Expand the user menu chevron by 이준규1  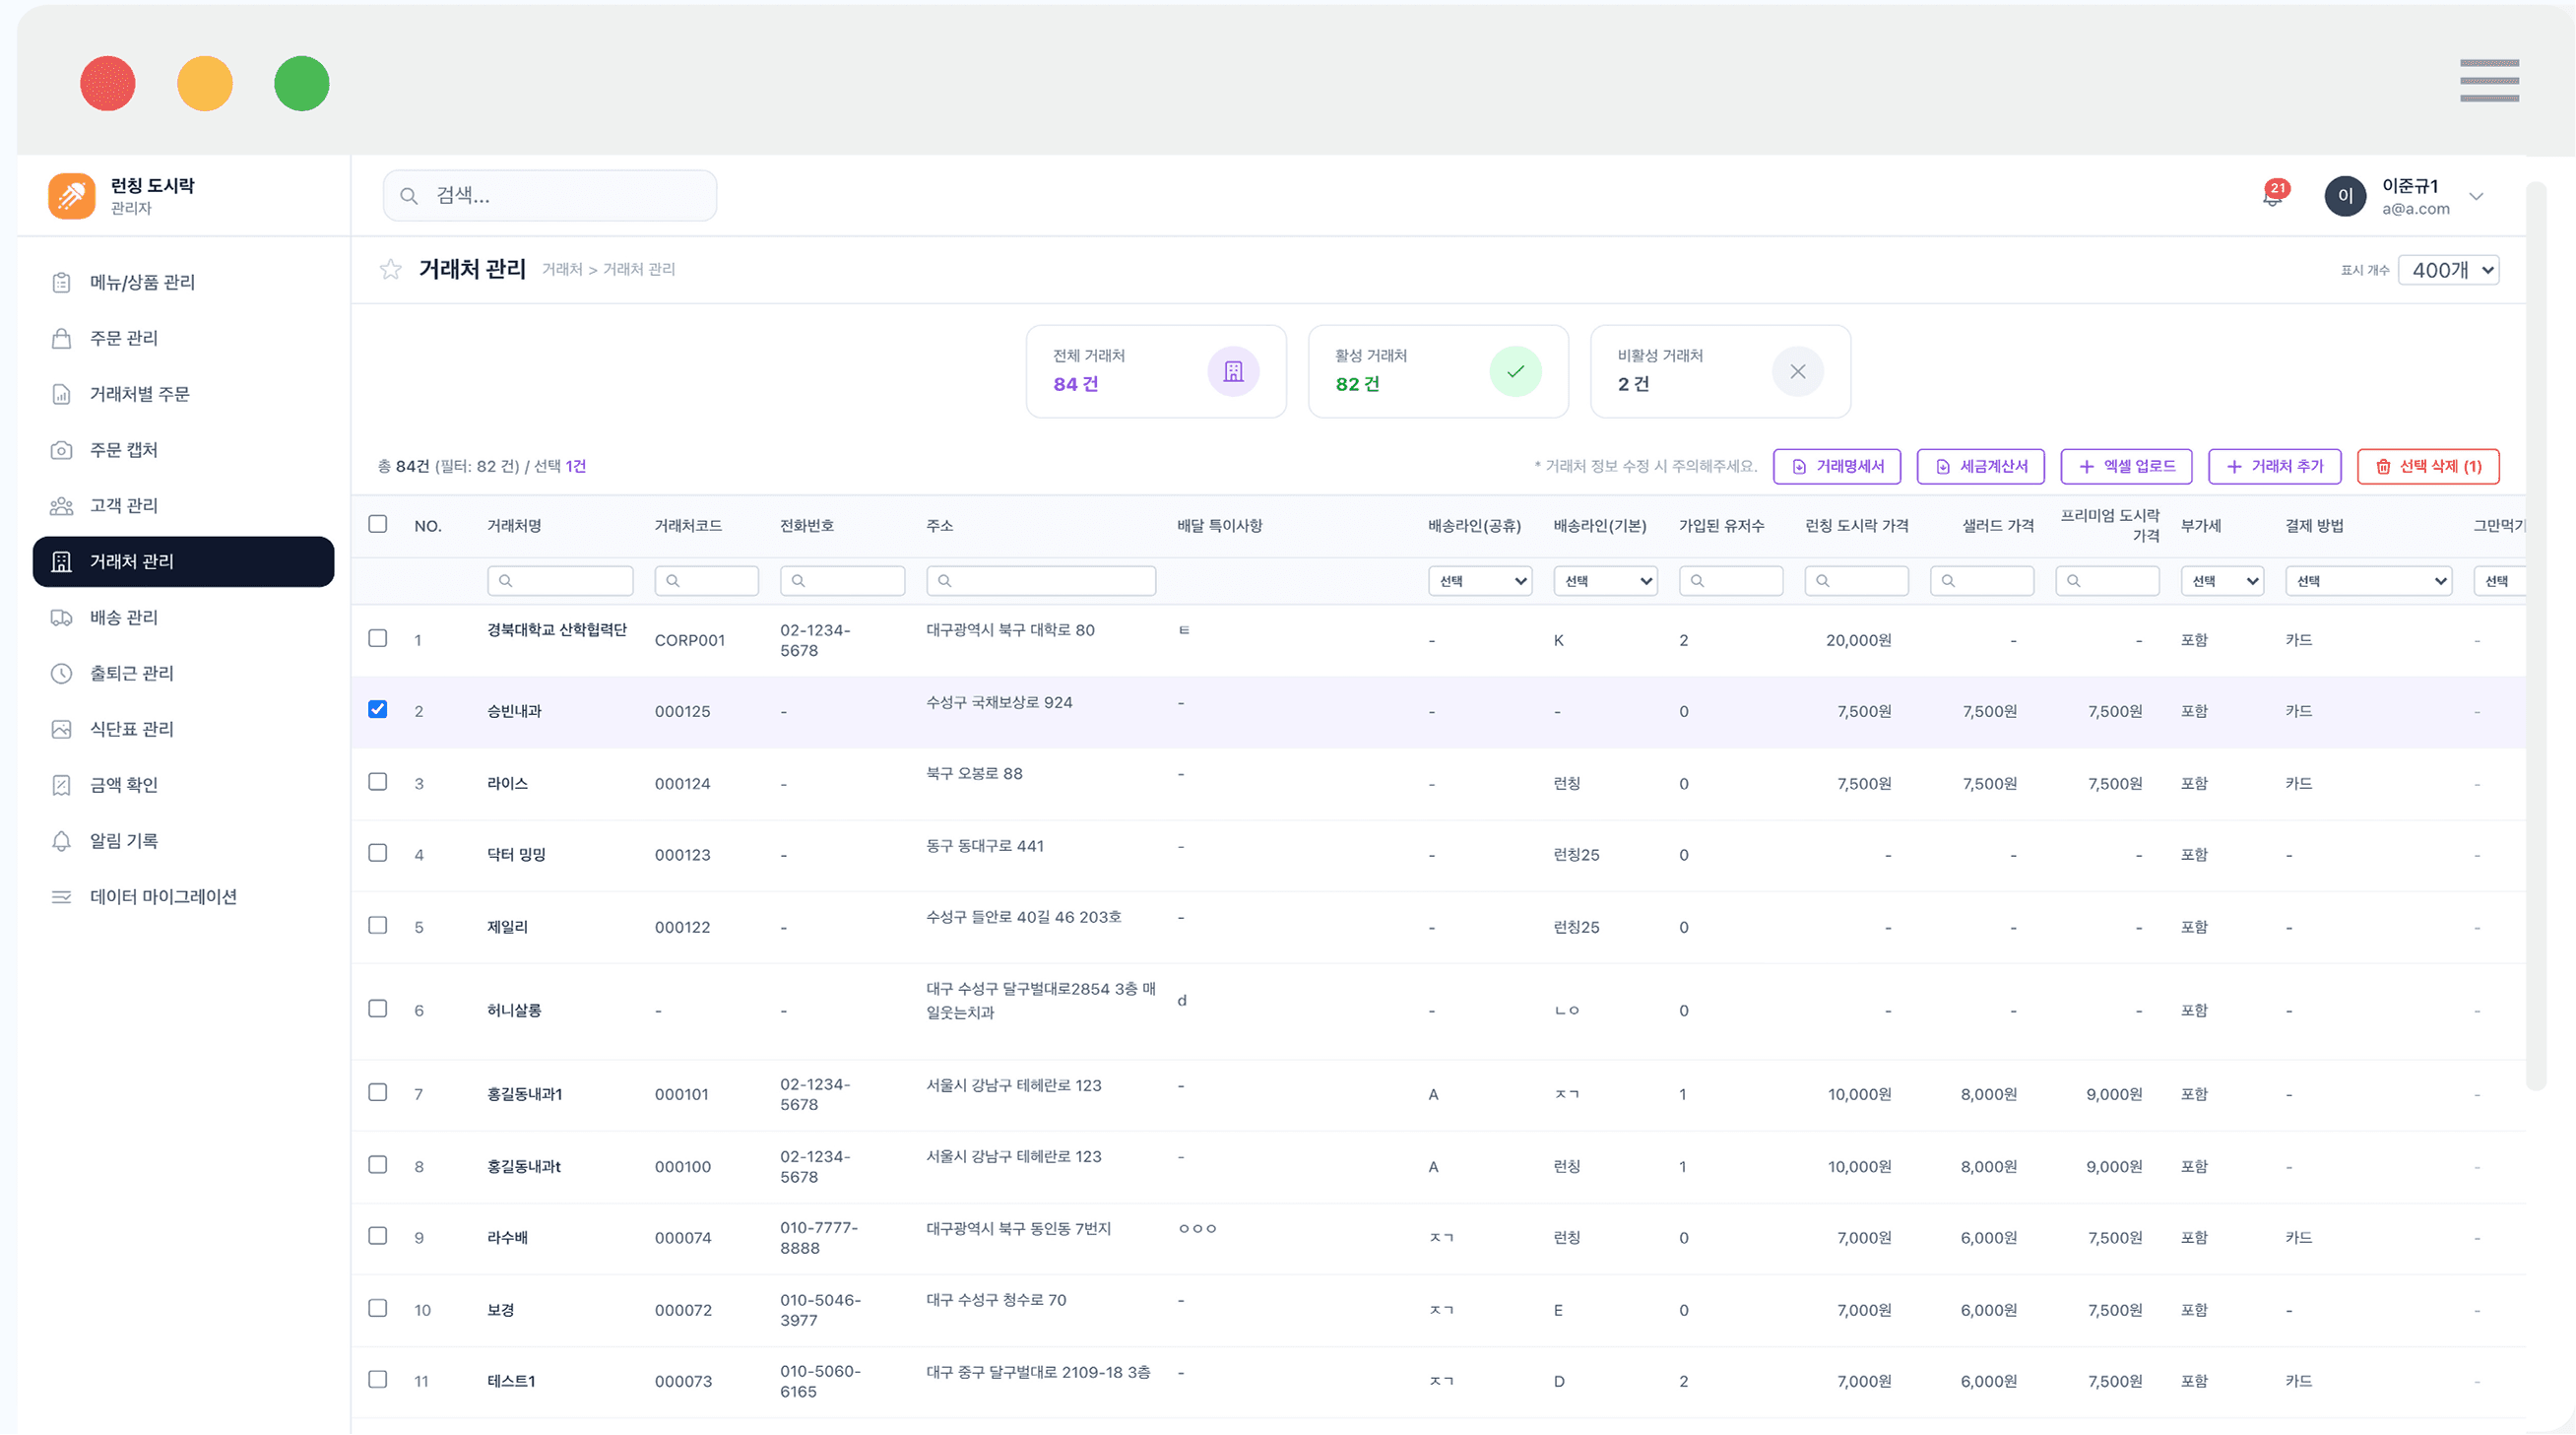pyautogui.click(x=2476, y=196)
